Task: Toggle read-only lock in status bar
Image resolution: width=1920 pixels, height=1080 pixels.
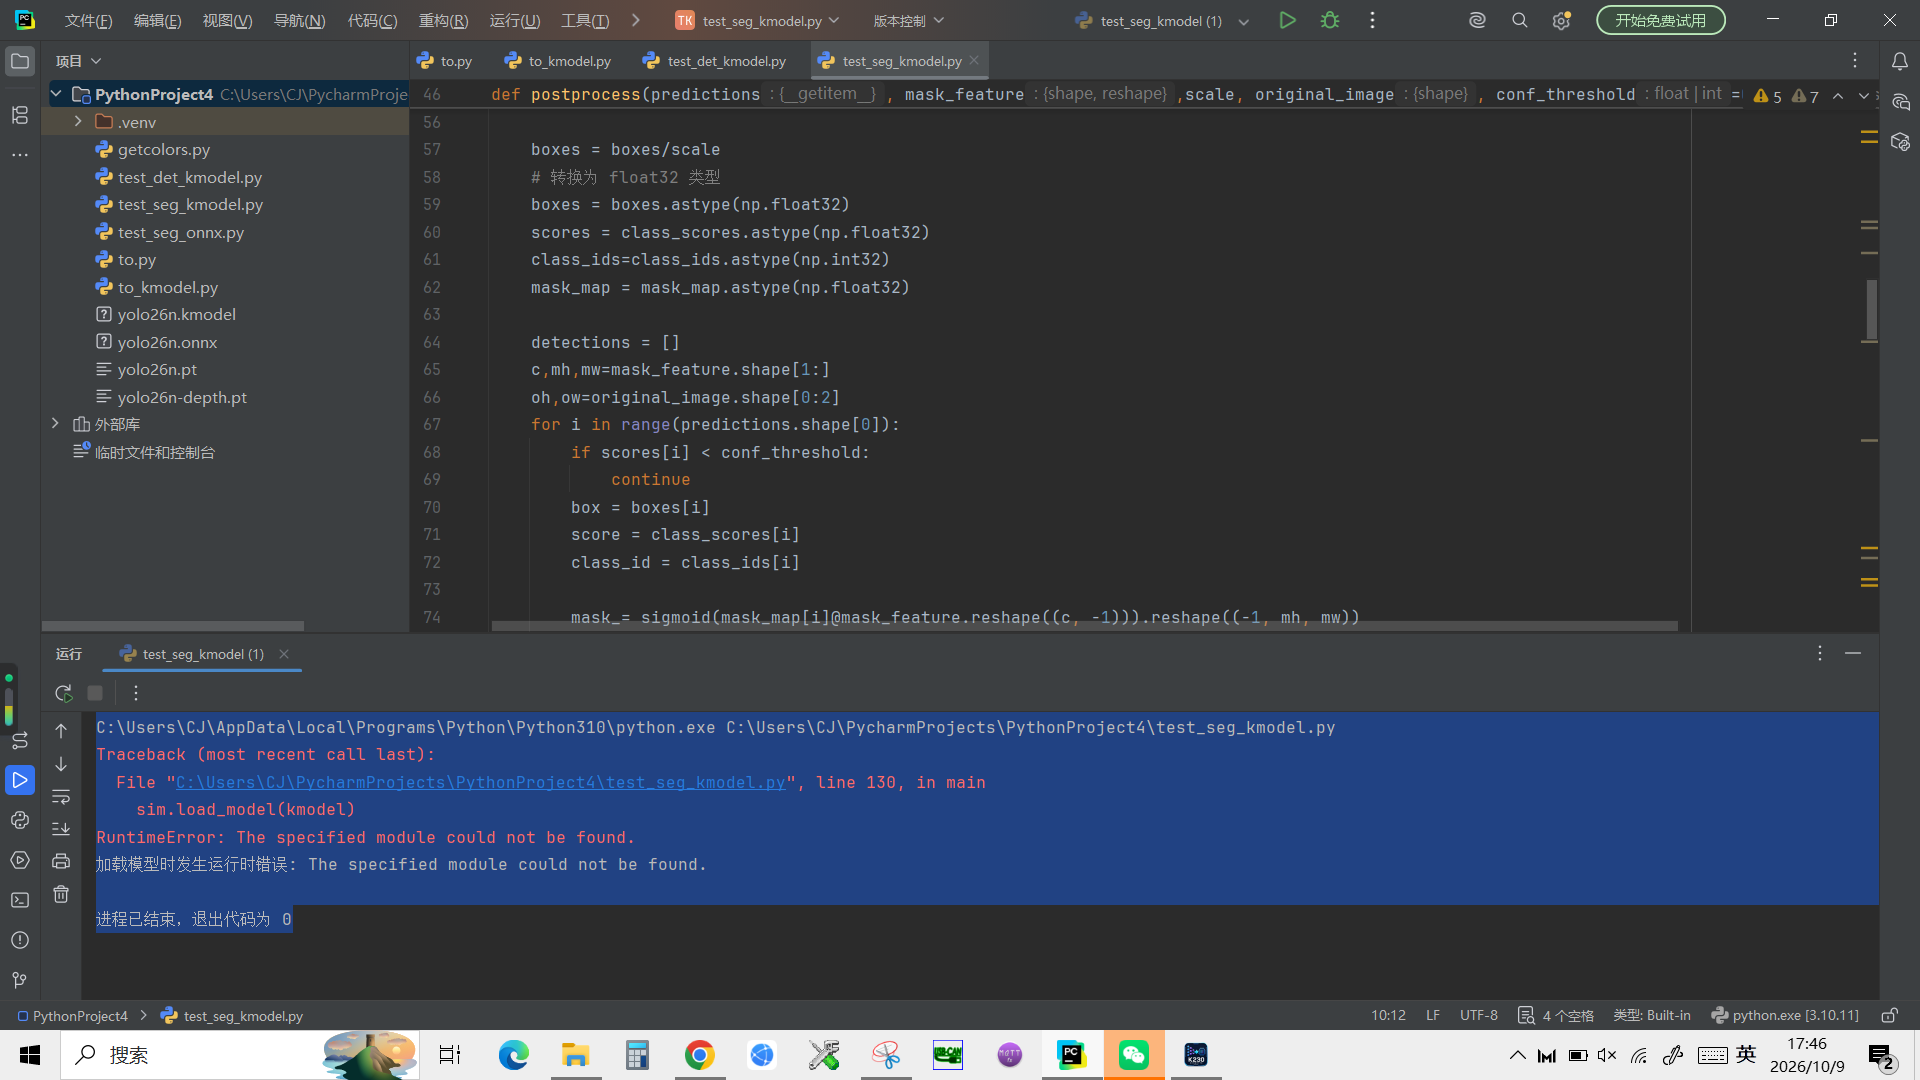Action: 1889,1016
